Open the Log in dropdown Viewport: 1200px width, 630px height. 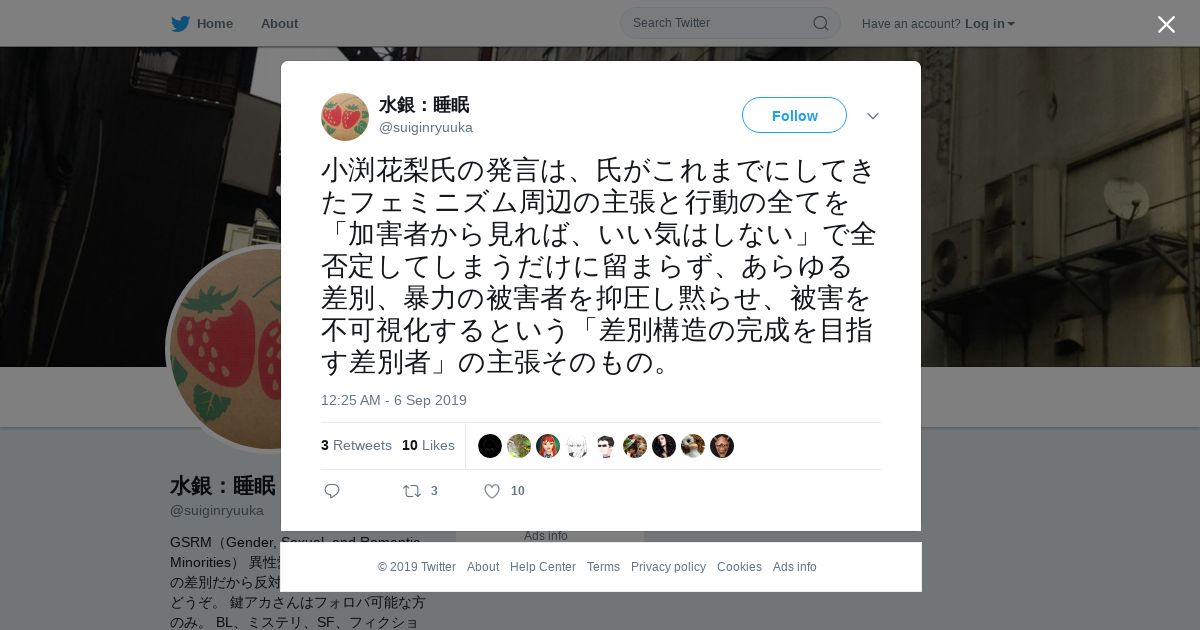(990, 24)
